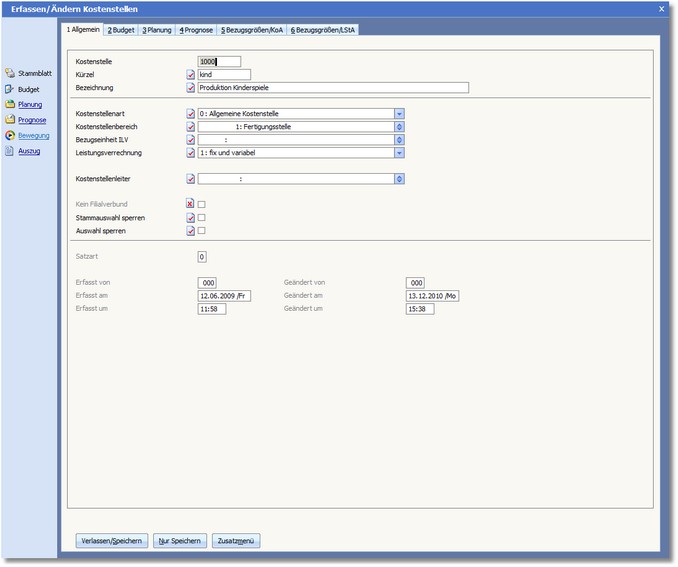Image resolution: width=678 pixels, height=567 pixels.
Task: Click the Zusatzmenü button
Action: (x=236, y=541)
